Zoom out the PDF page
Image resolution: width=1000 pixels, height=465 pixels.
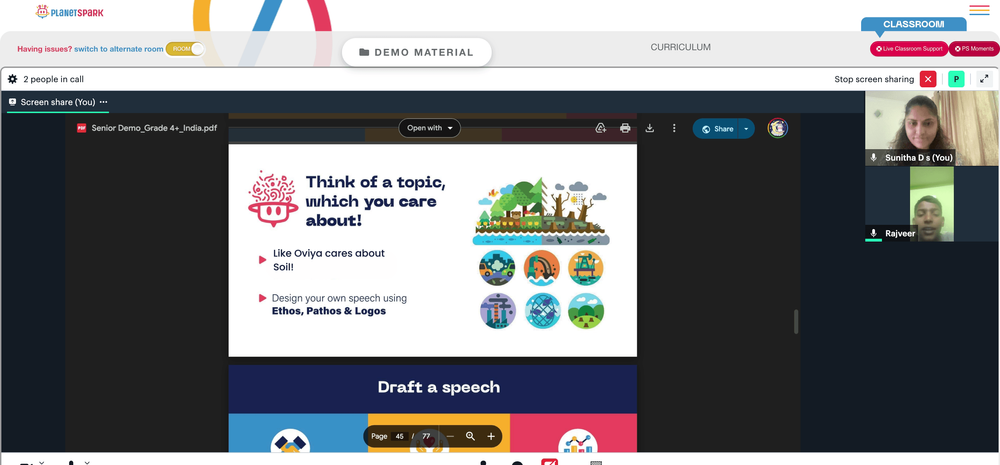pos(450,436)
